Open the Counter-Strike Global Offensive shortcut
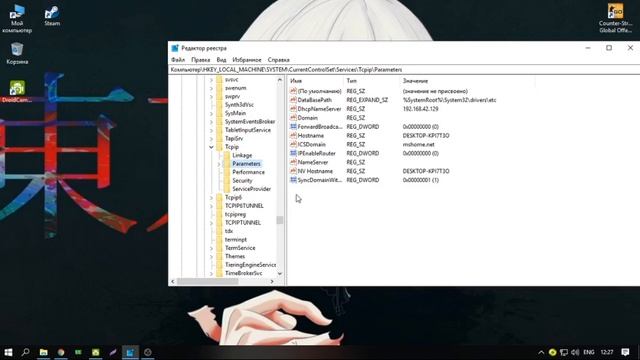The width and height of the screenshot is (640, 360). pyautogui.click(x=615, y=18)
